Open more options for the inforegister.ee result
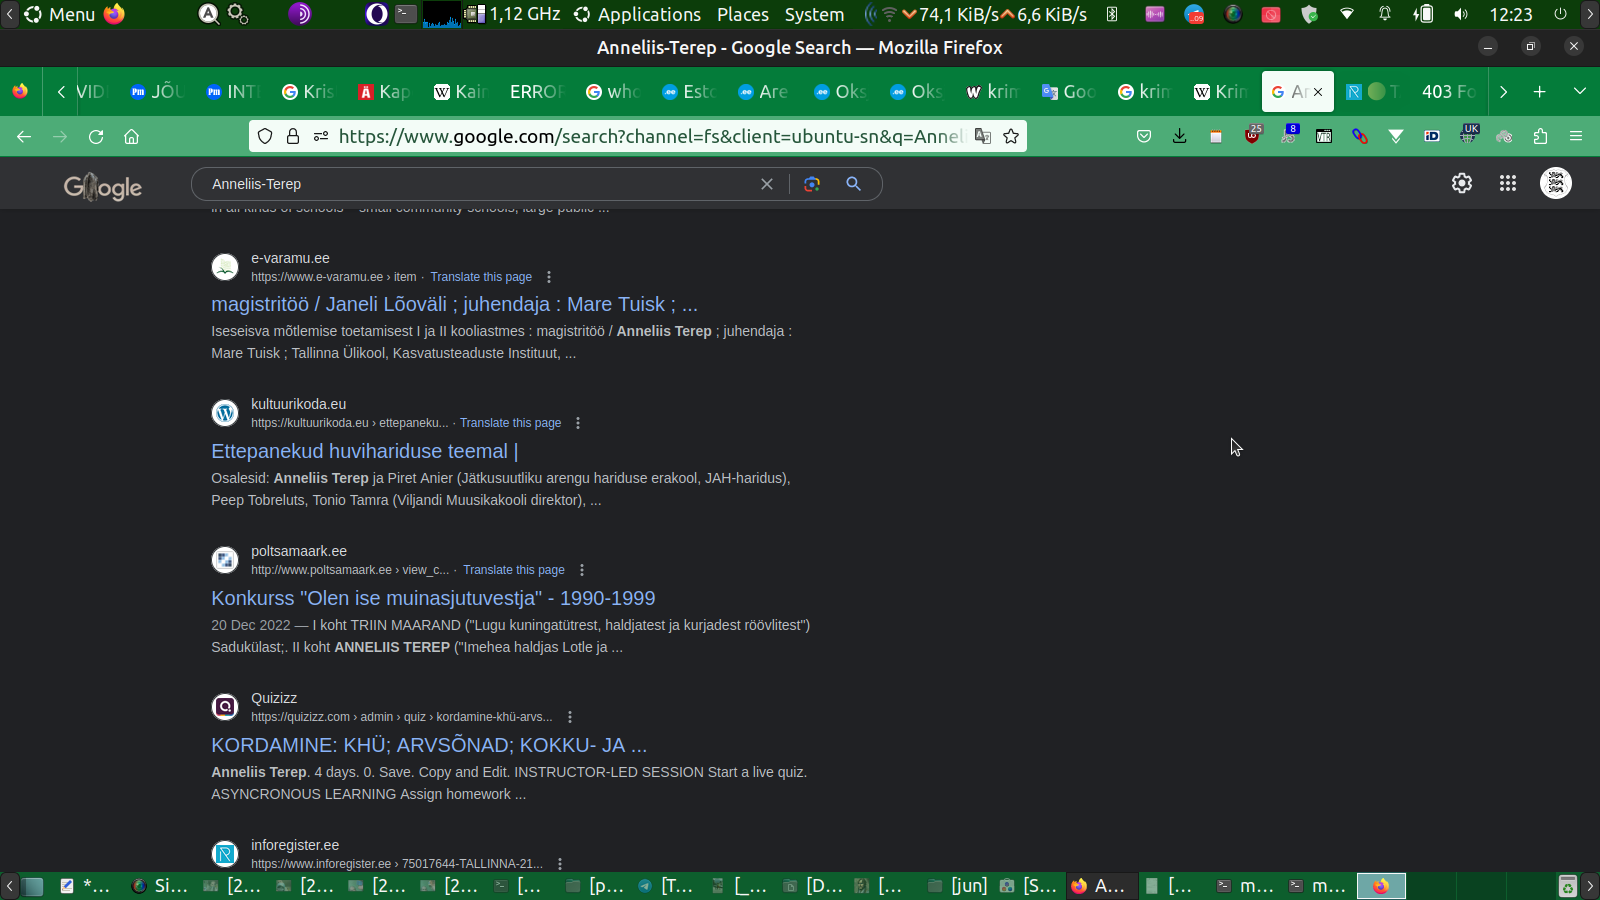Image resolution: width=1600 pixels, height=900 pixels. [x=560, y=864]
